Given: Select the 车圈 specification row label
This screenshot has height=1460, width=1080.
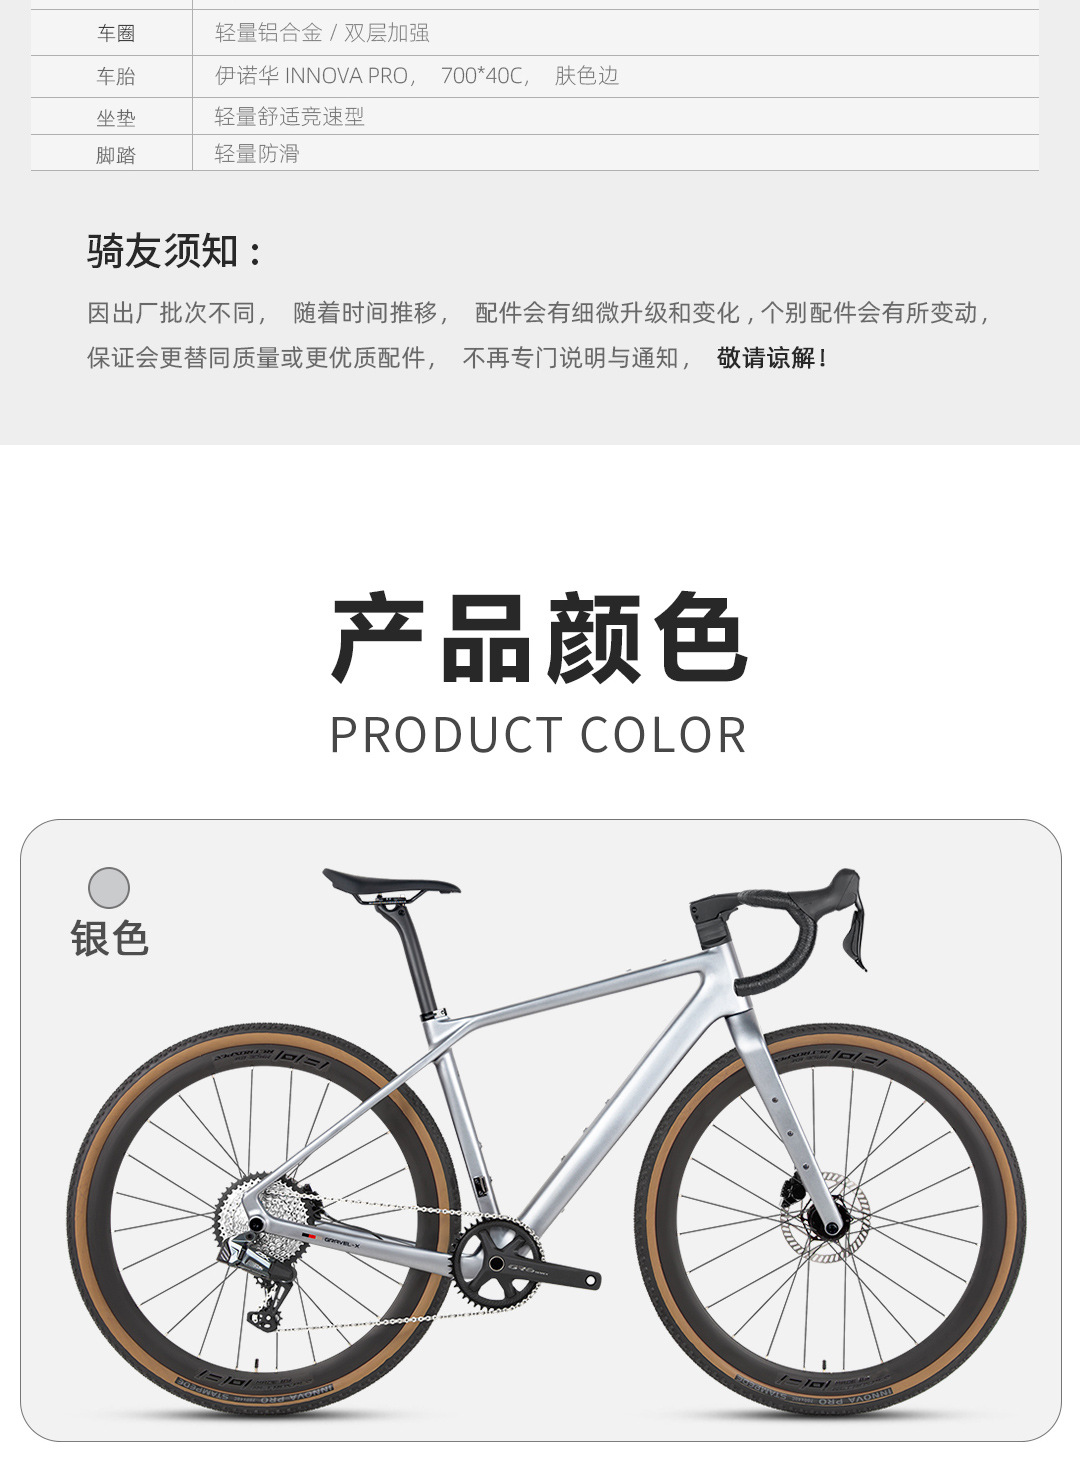Looking at the screenshot, I should [116, 33].
